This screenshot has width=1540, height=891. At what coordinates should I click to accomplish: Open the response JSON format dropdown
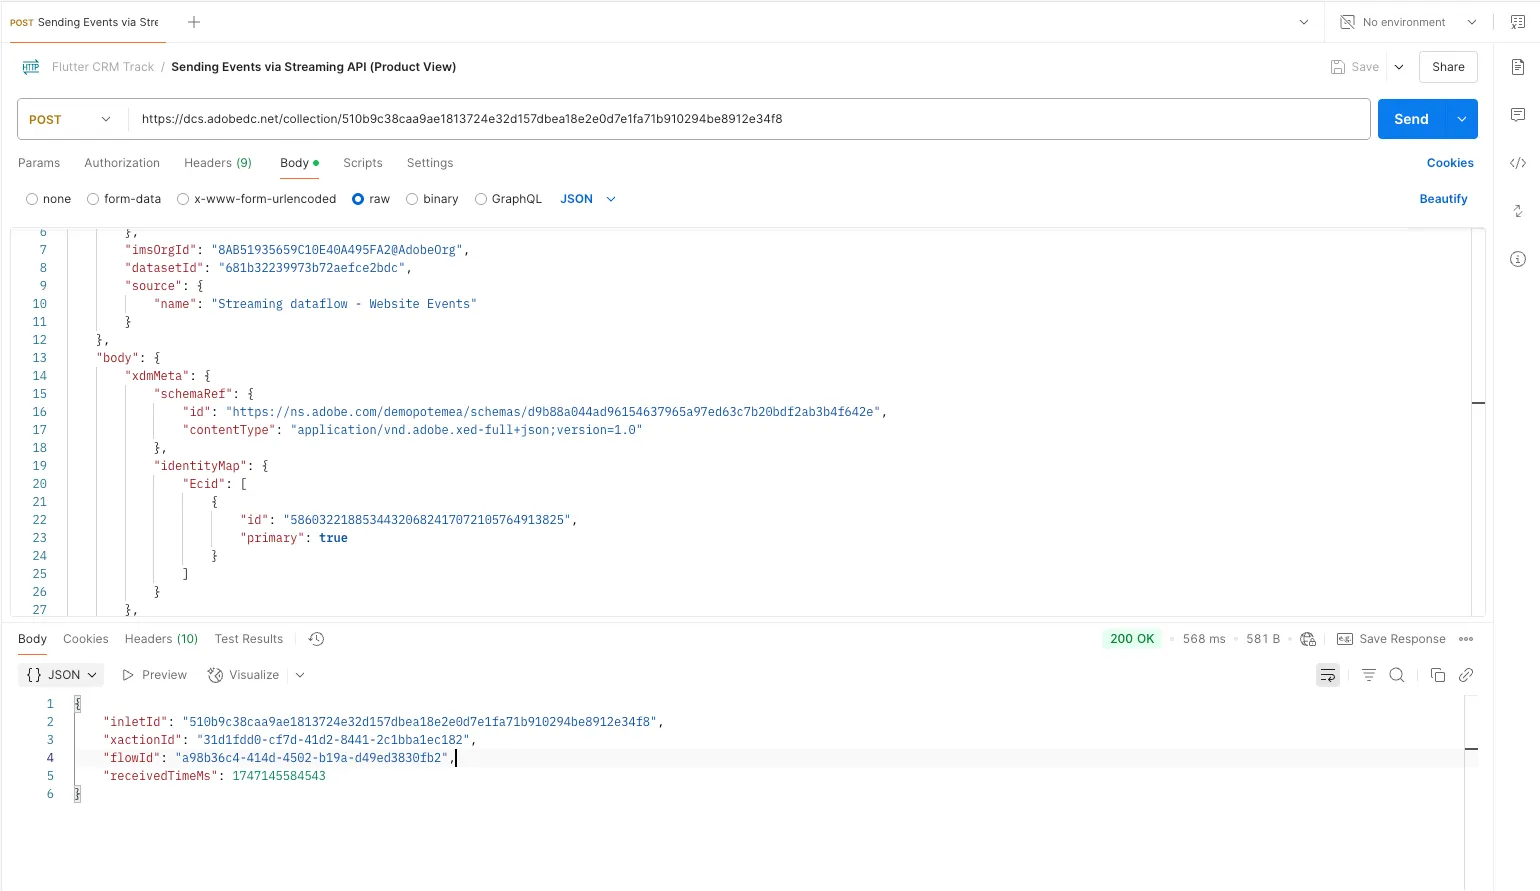pos(61,675)
